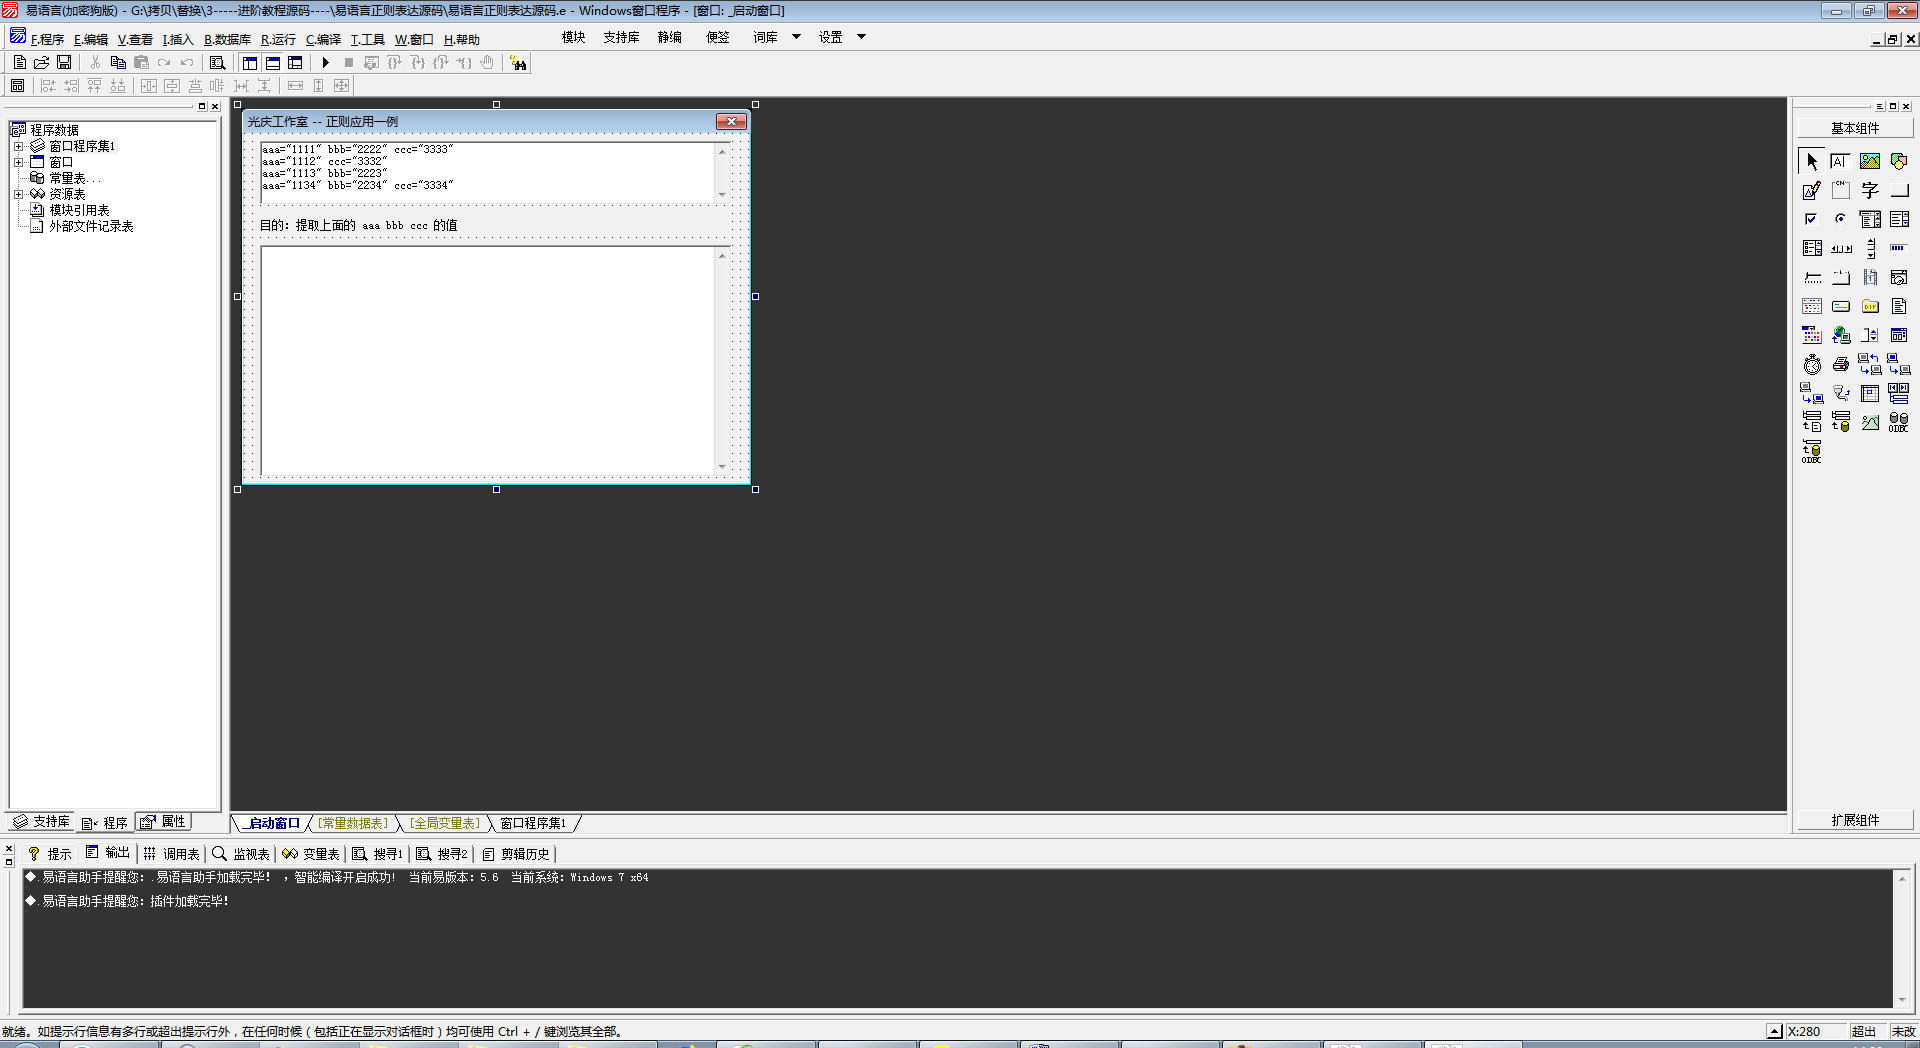1920x1048 pixels.
Task: Click the binoculars search-help icon
Action: (518, 63)
